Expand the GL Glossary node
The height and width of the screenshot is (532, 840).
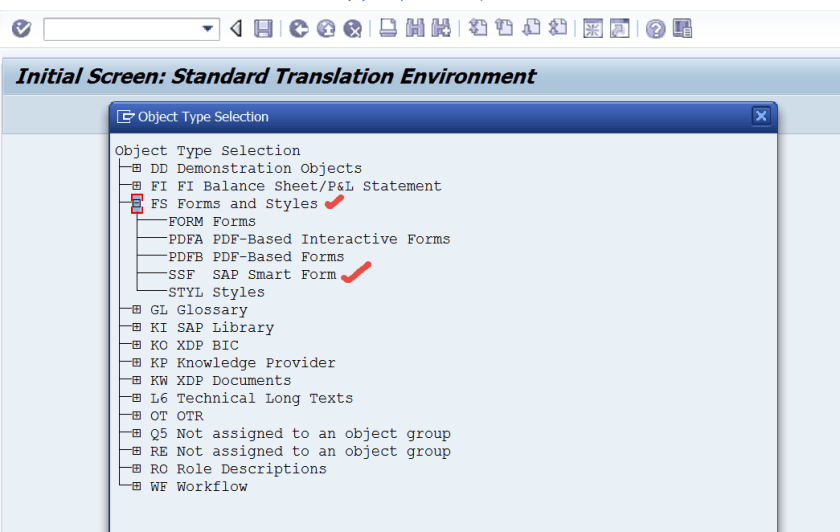(x=137, y=310)
